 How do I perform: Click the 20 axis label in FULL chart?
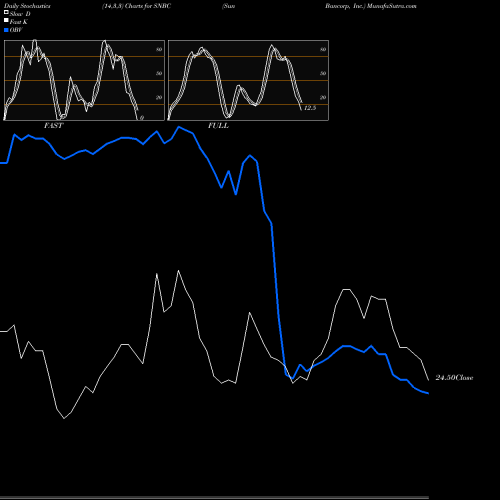click(323, 97)
